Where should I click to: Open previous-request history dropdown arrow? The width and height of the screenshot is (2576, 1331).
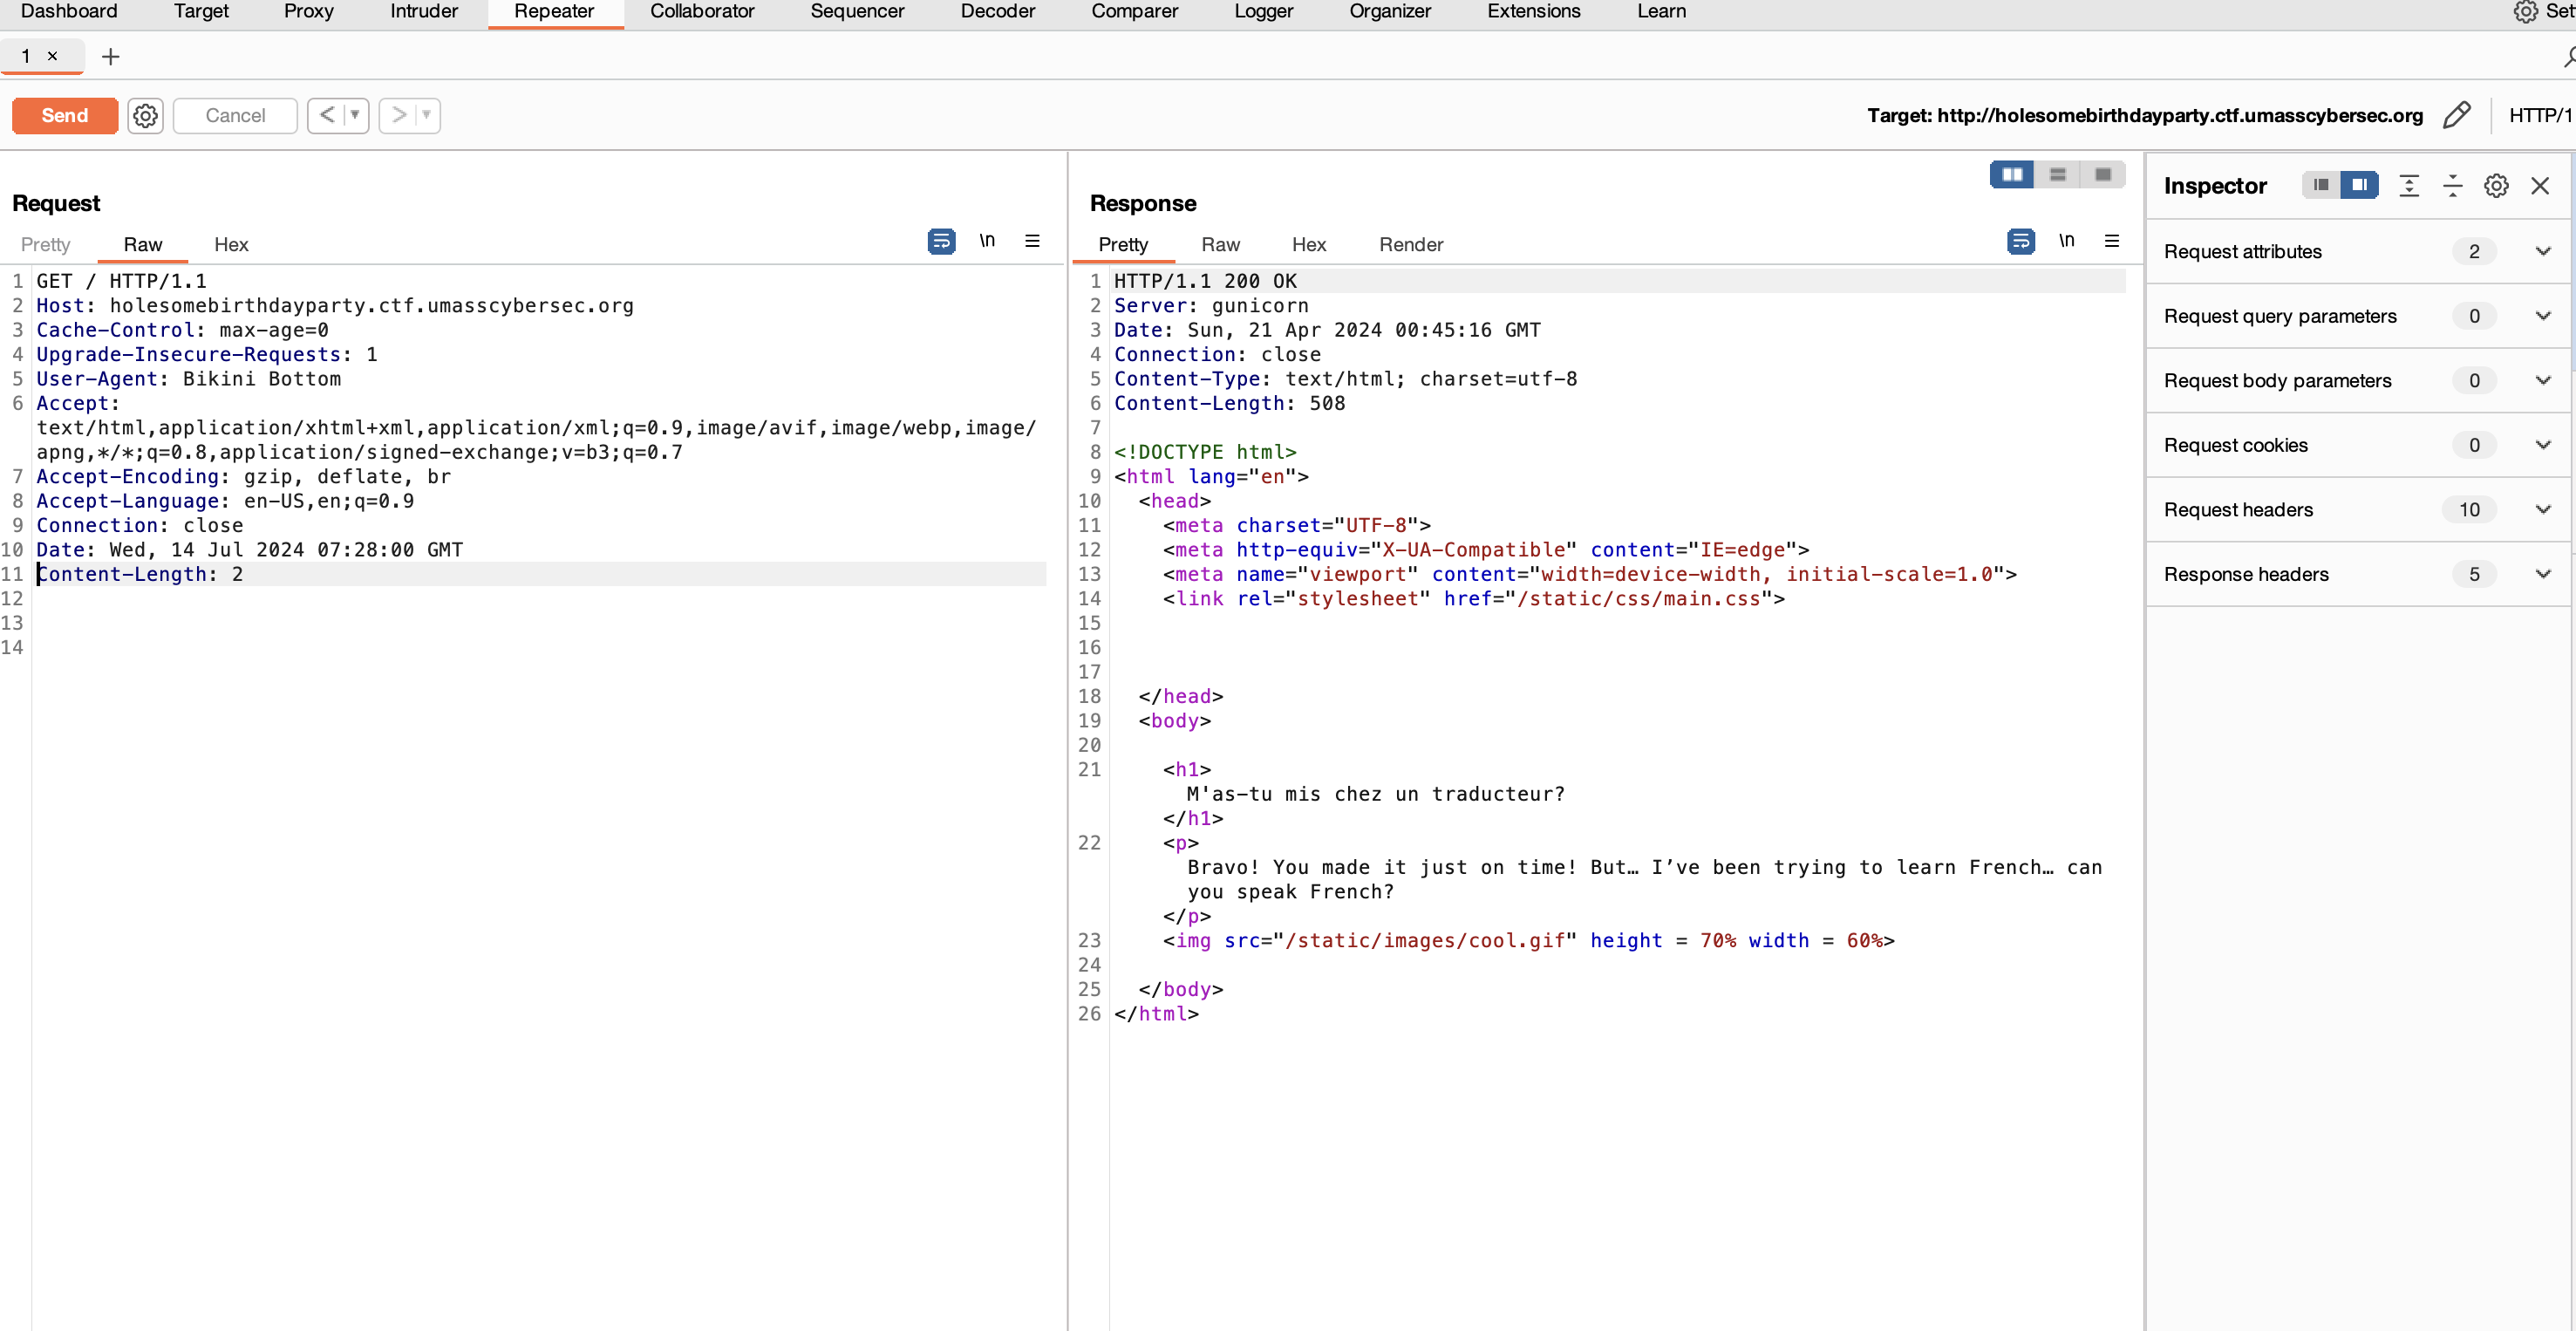click(355, 115)
